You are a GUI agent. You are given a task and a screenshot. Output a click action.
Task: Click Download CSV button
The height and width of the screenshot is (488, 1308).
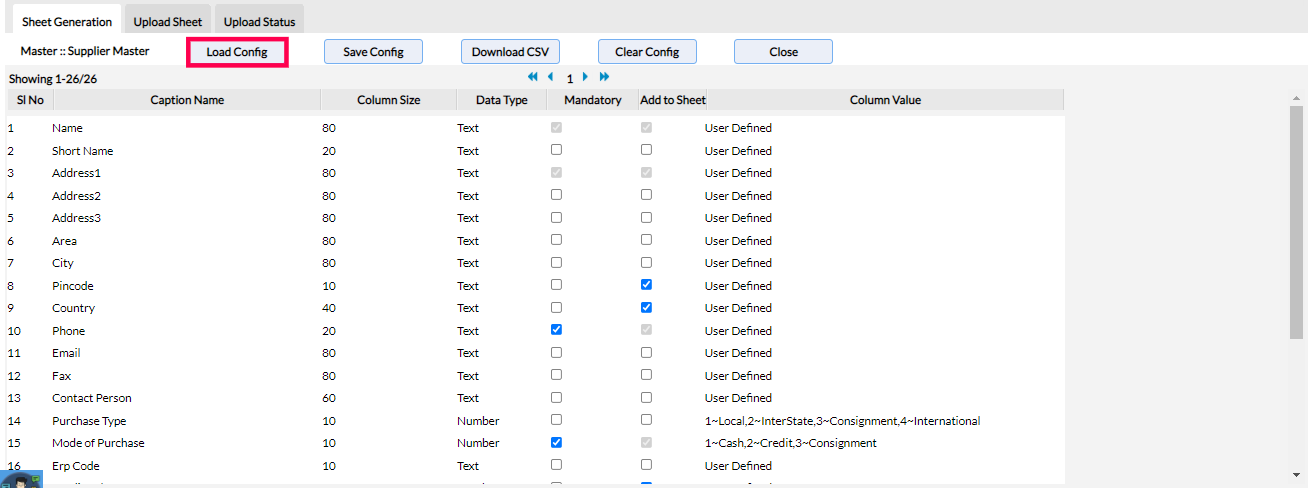pos(510,52)
